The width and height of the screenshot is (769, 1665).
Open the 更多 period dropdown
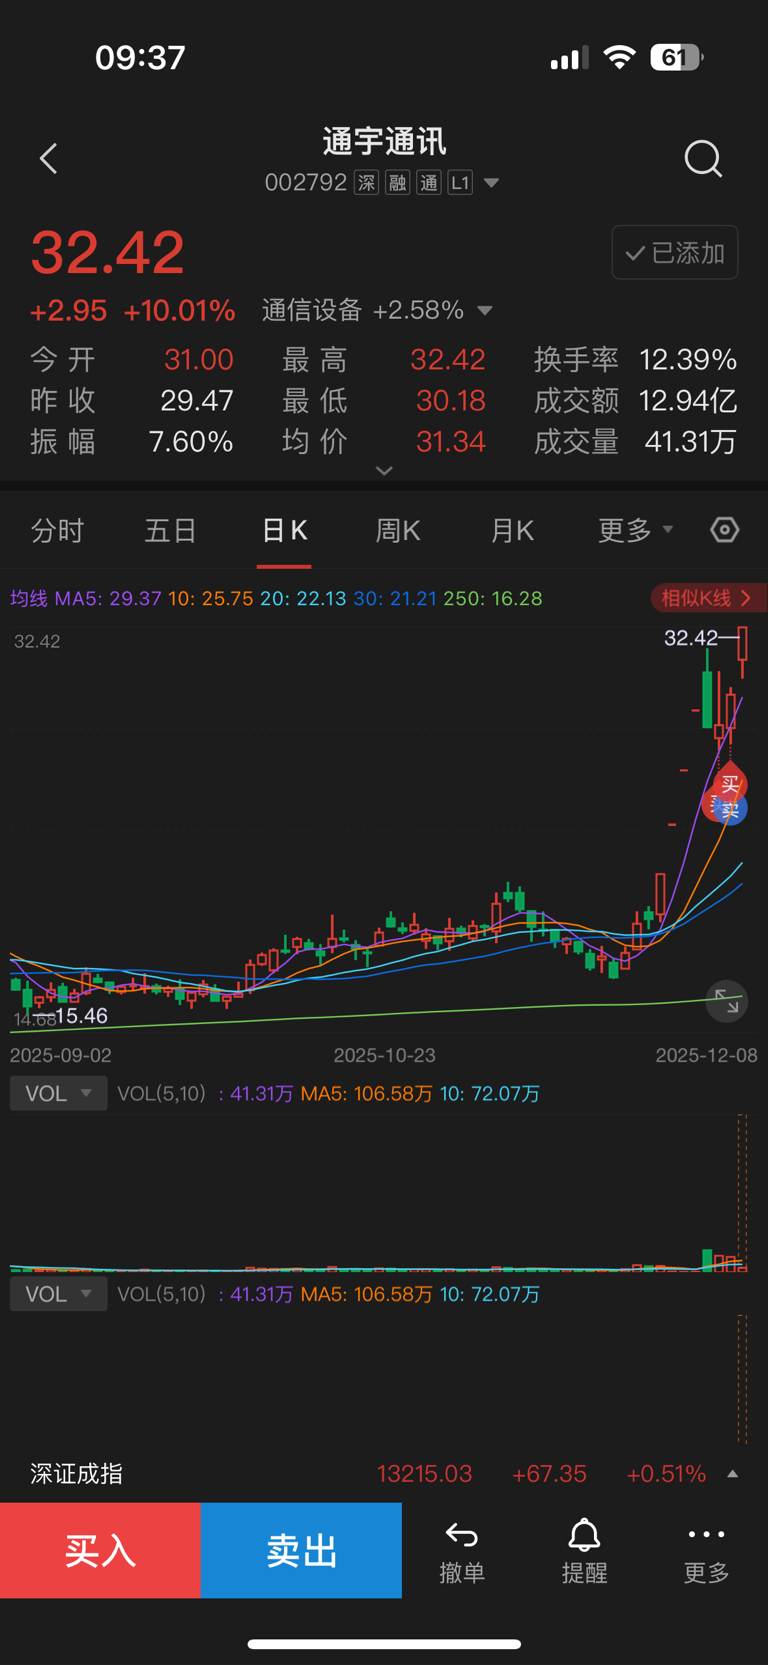(635, 530)
